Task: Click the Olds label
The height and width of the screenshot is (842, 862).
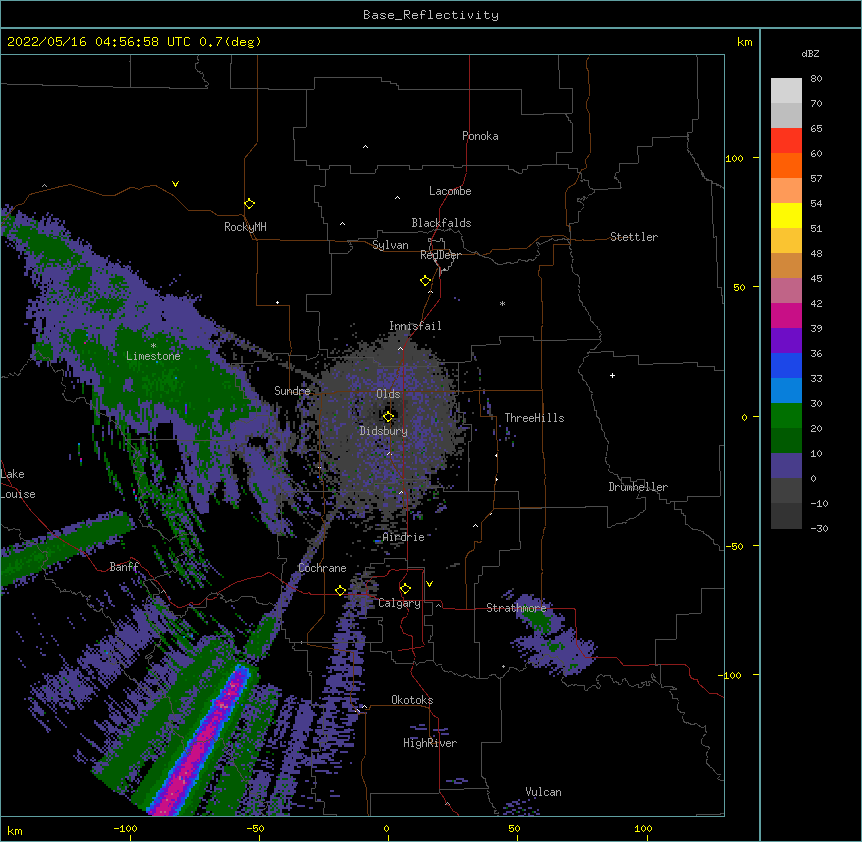Action: tap(388, 394)
